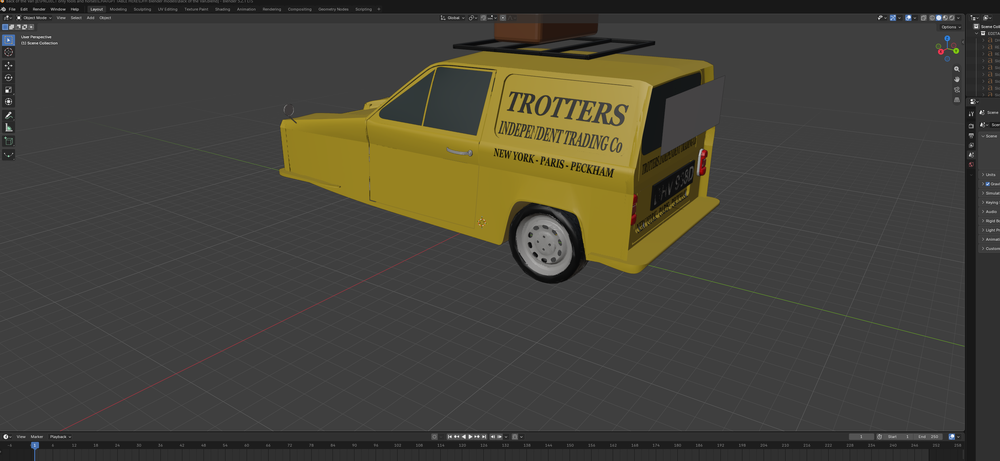Activate the Scale tool
The image size is (1000, 461).
click(x=8, y=90)
